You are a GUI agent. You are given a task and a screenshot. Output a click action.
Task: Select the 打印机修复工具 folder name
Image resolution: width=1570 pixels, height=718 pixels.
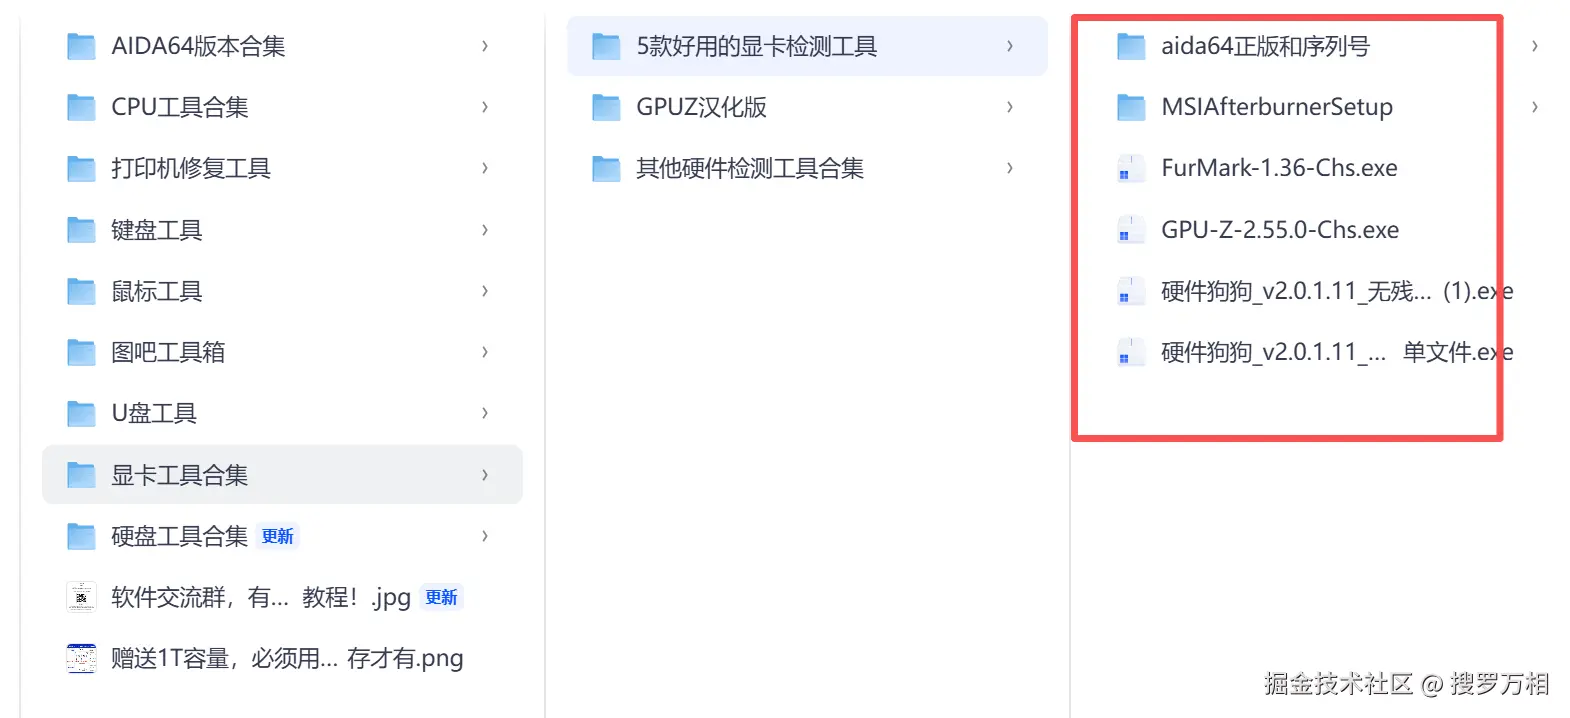pos(191,168)
